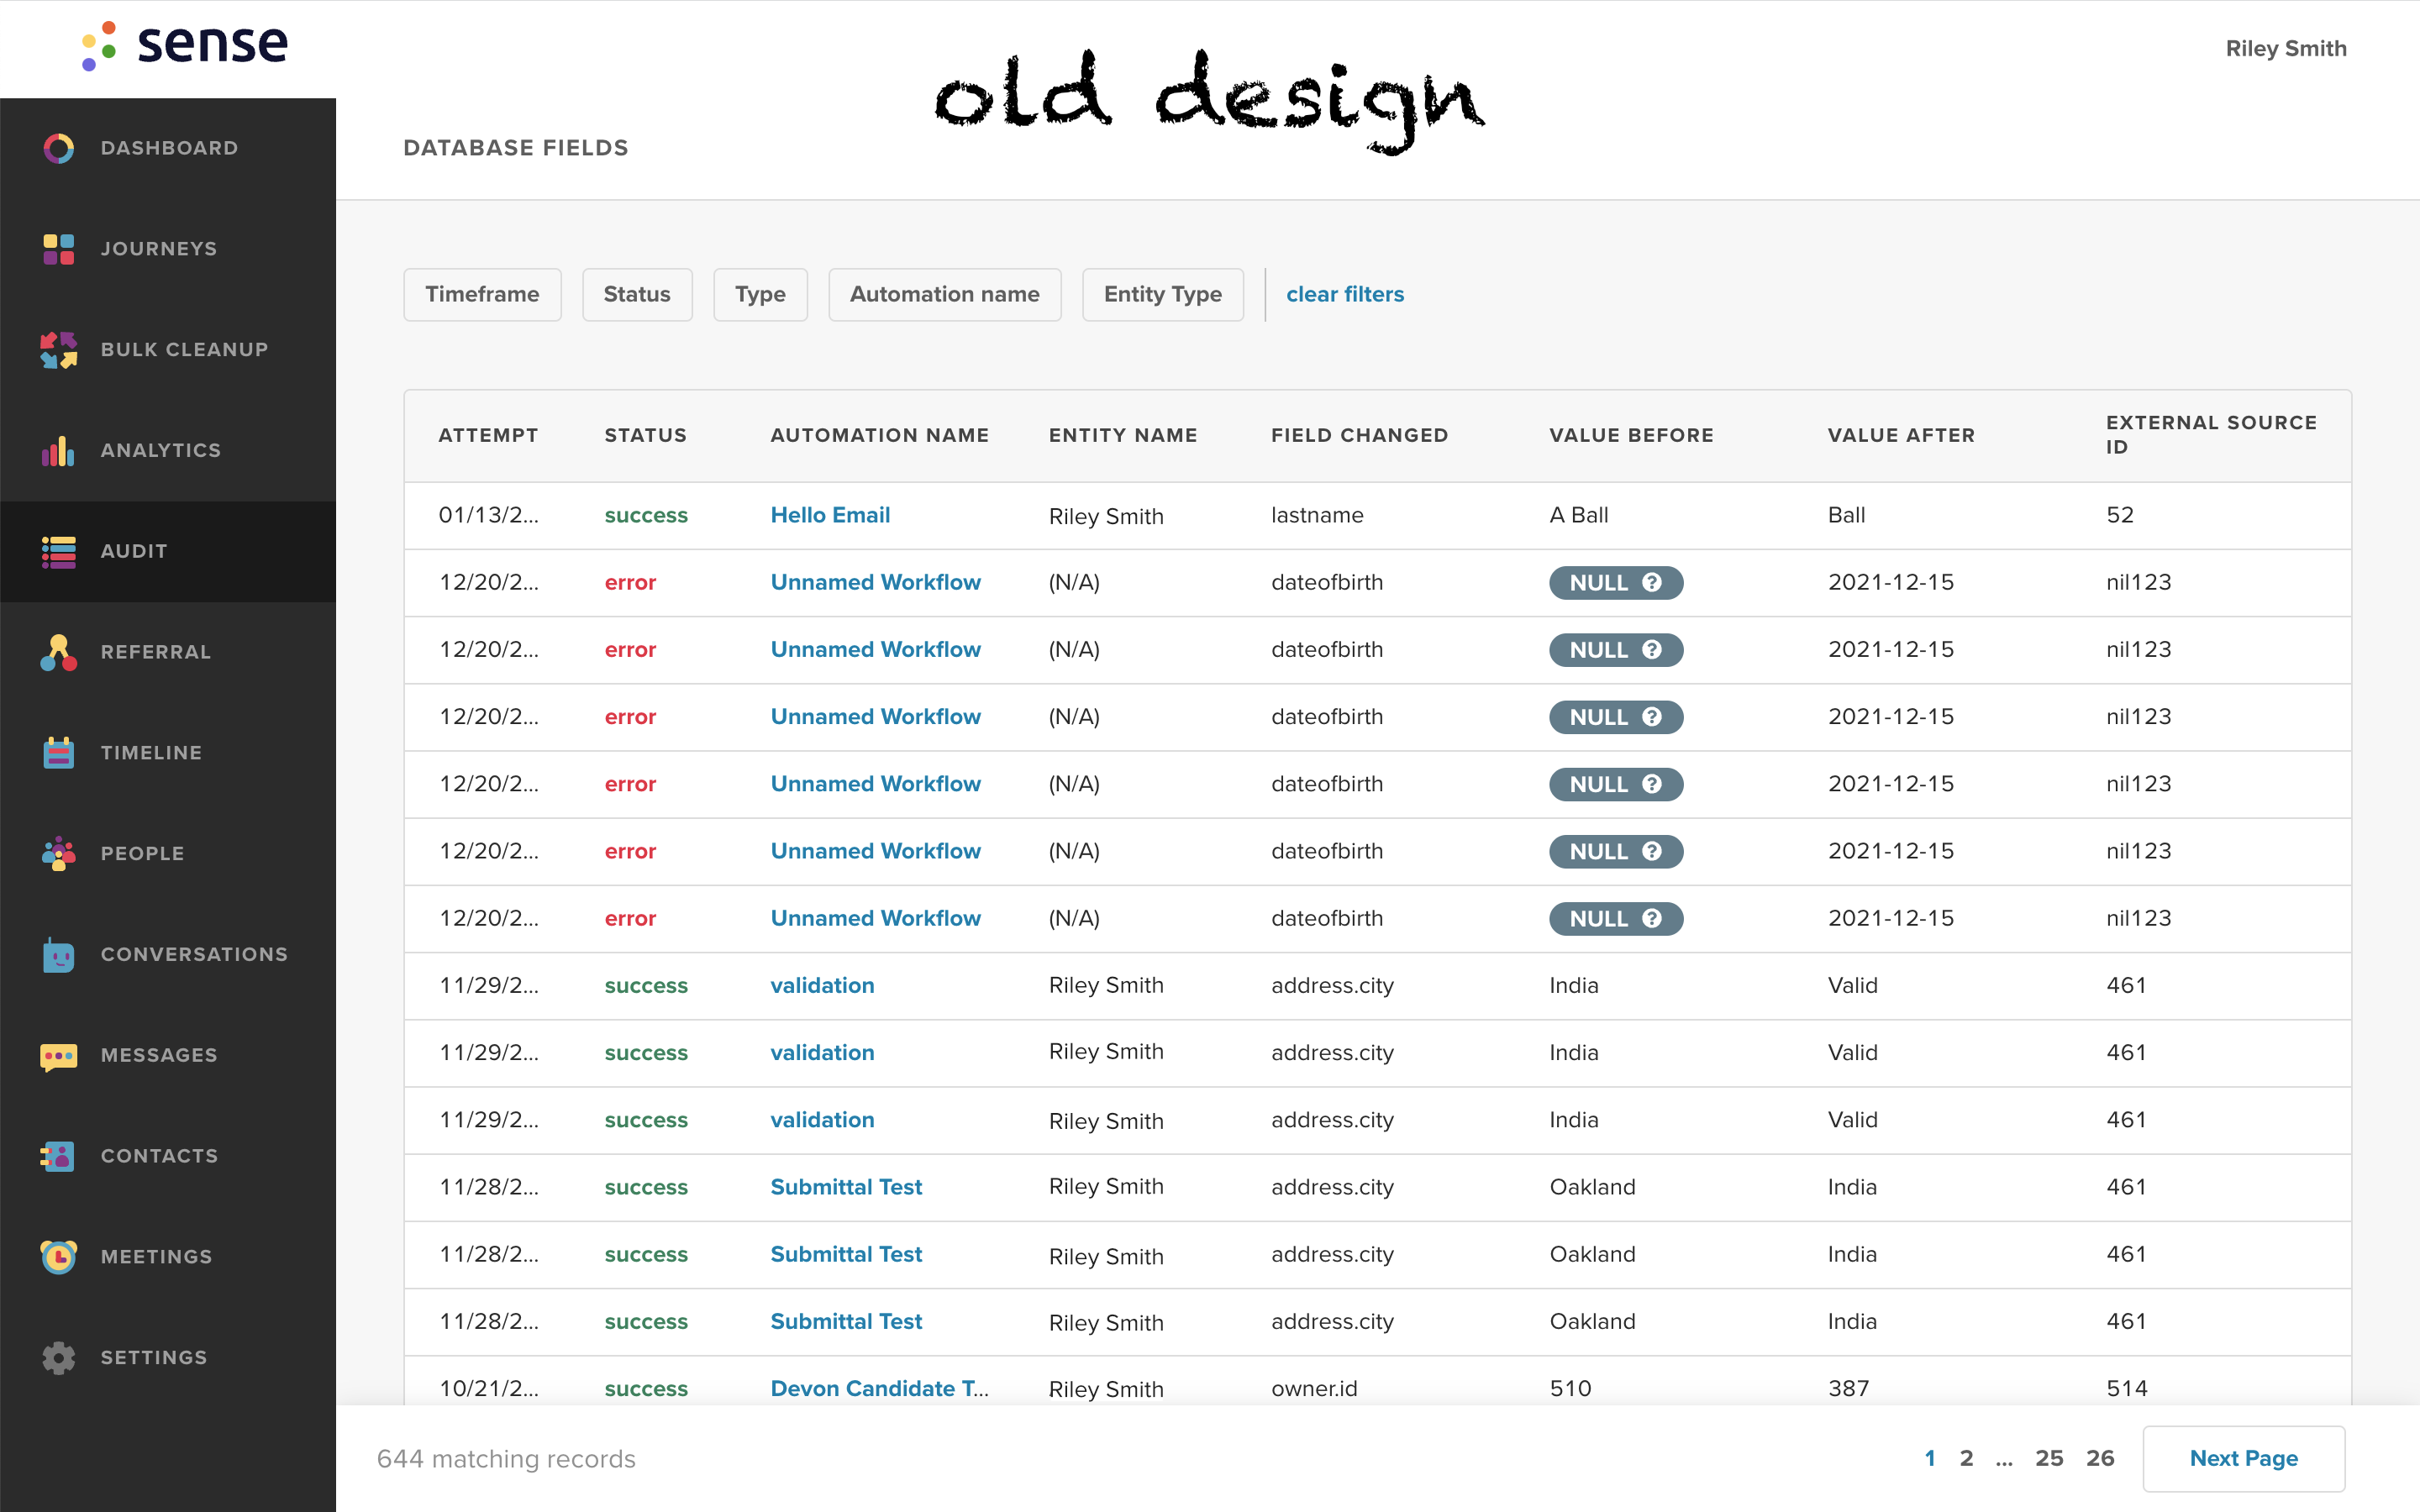Open the Automation name filter
This screenshot has width=2420, height=1512.
tap(944, 294)
